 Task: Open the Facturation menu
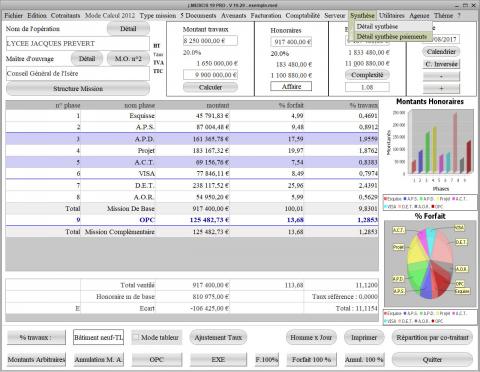(266, 16)
